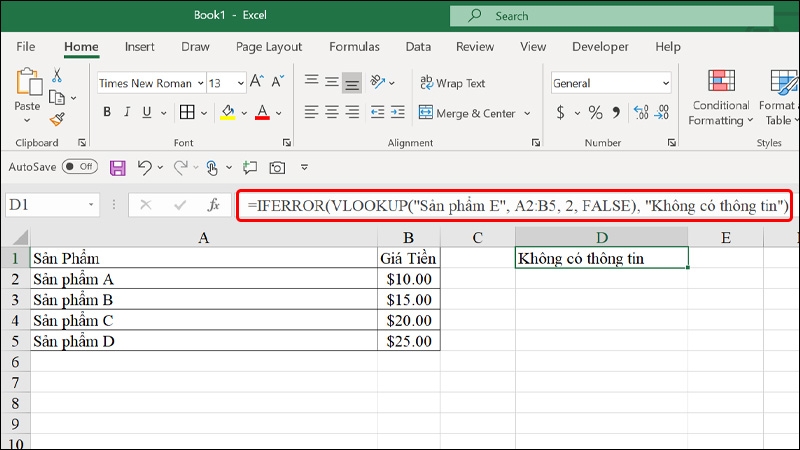Open the font name dropdown
800x450 pixels.
pyautogui.click(x=201, y=83)
